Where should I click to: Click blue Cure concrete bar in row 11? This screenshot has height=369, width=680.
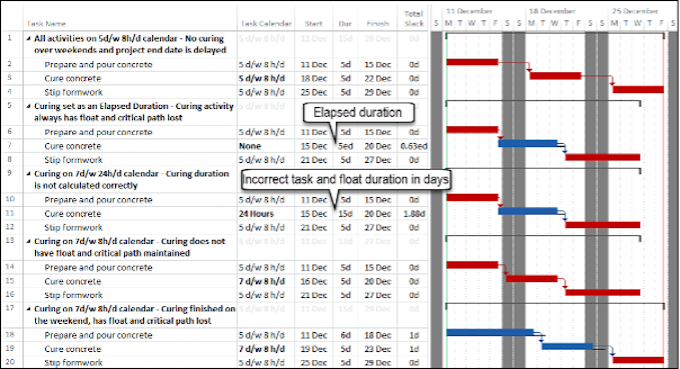click(x=527, y=211)
